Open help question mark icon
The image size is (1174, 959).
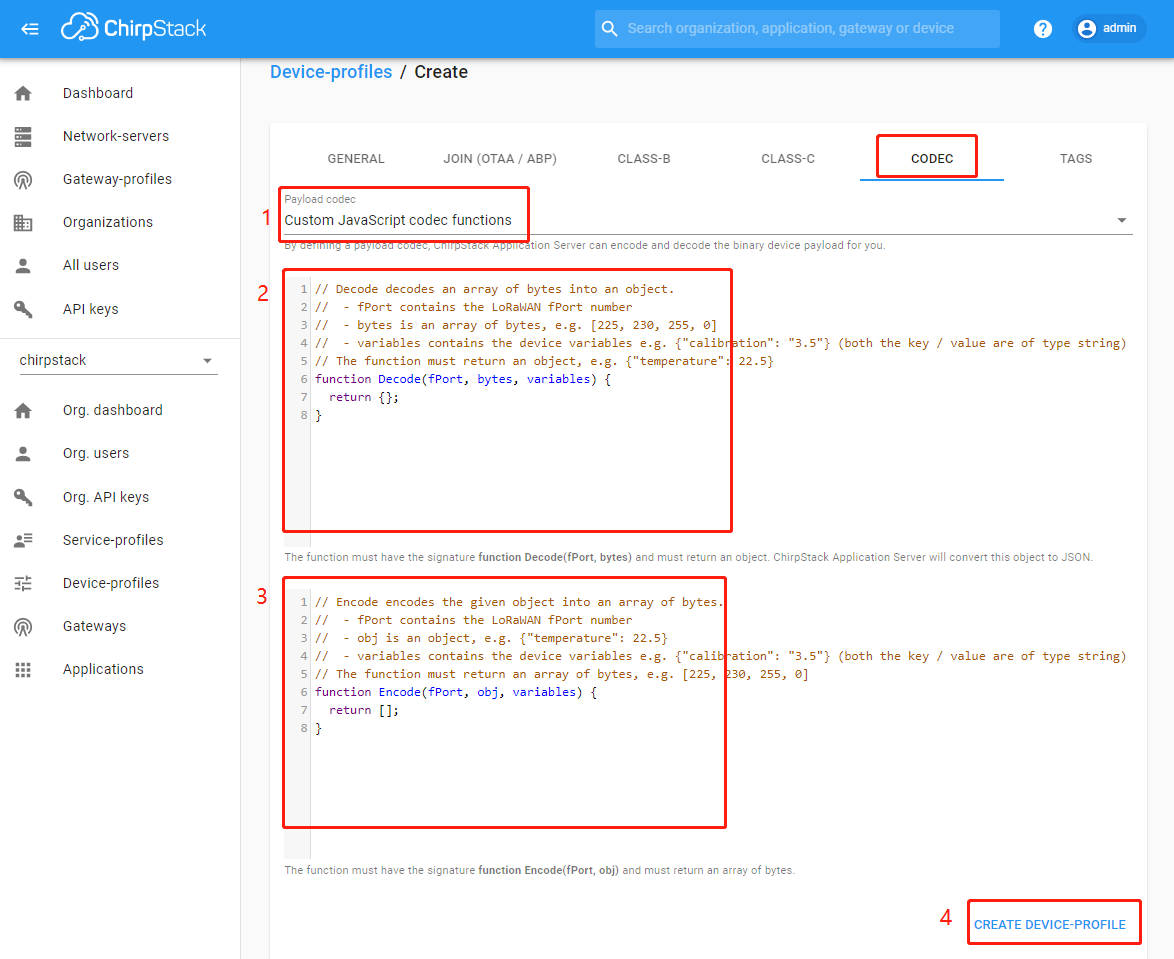pyautogui.click(x=1042, y=28)
